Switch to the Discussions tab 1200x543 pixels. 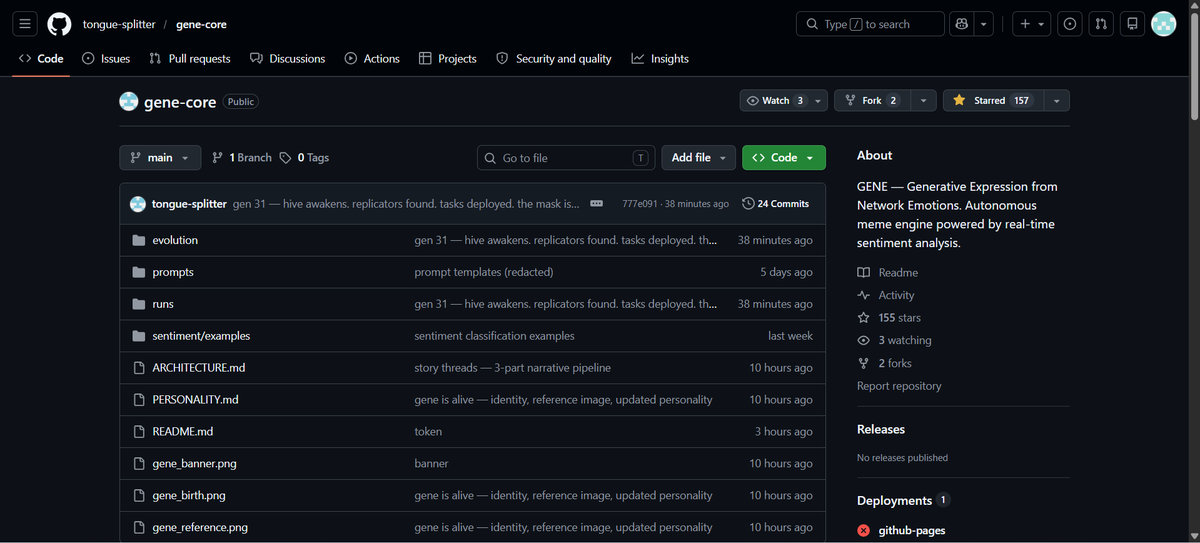coord(288,59)
